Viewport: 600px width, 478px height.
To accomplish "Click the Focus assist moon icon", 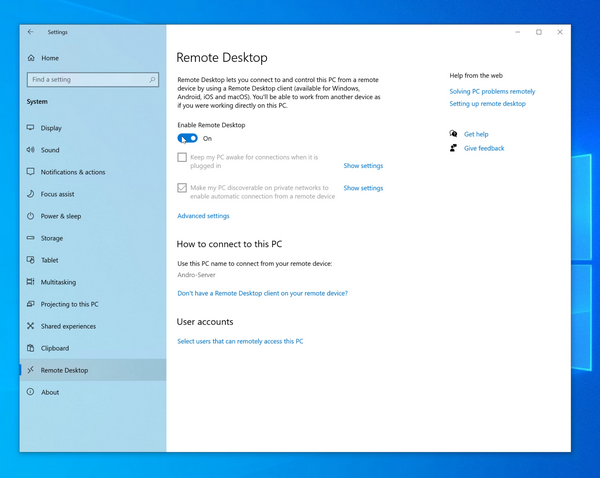I will click(x=30, y=194).
